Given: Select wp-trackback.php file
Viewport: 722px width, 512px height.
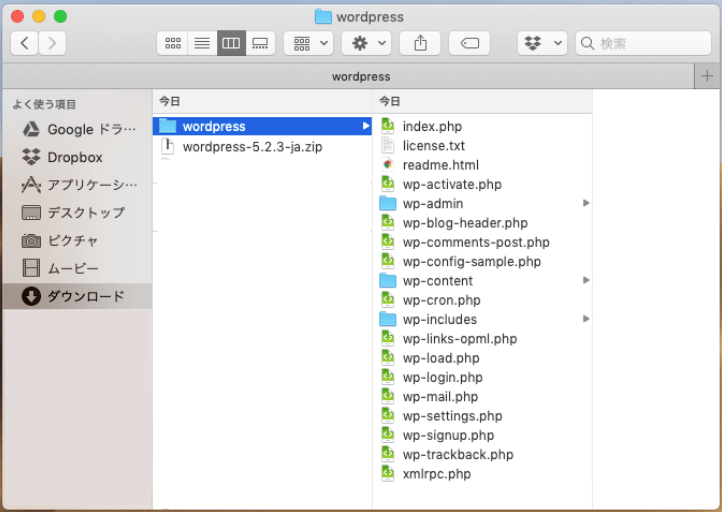Looking at the screenshot, I should coord(482,455).
